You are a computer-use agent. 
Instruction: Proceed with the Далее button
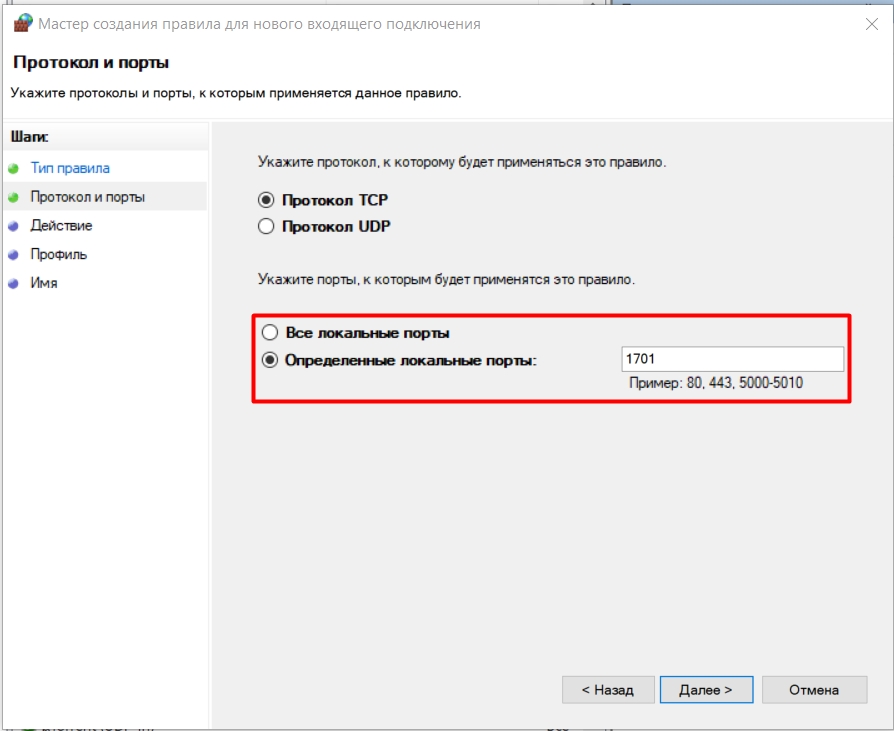706,690
